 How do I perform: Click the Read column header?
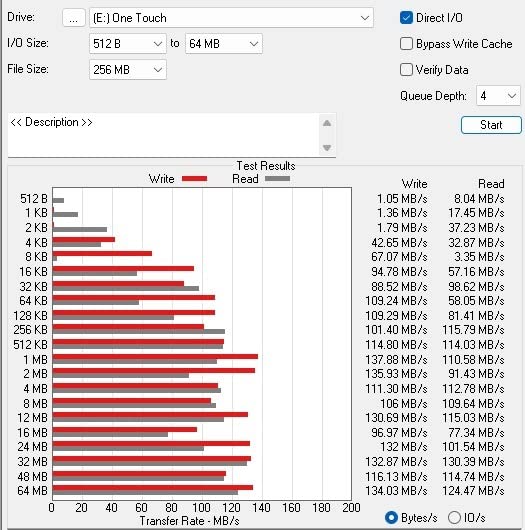(x=491, y=184)
